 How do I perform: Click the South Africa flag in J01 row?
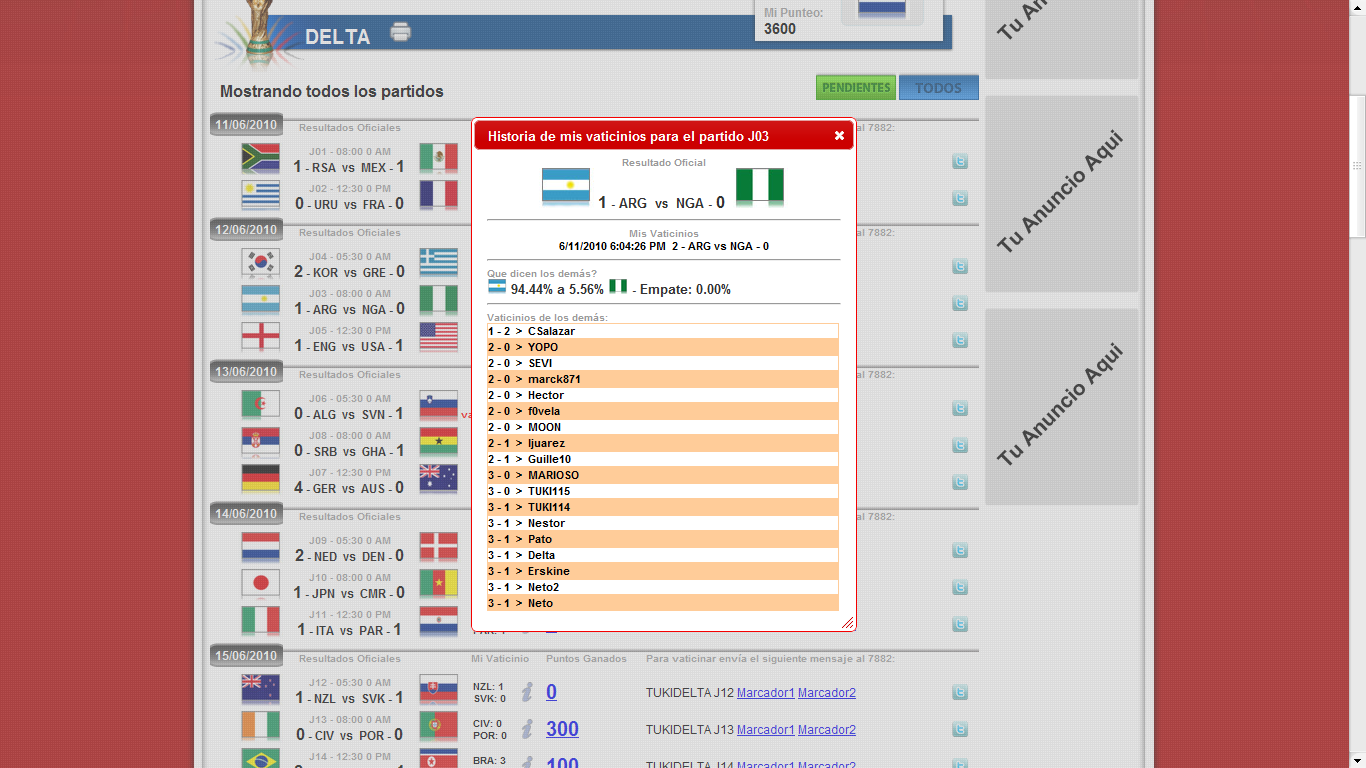point(260,158)
